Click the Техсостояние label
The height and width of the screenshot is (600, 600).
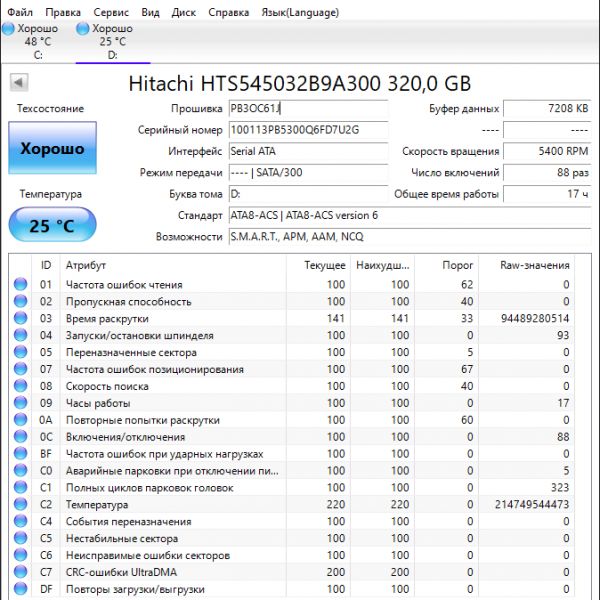[x=50, y=109]
